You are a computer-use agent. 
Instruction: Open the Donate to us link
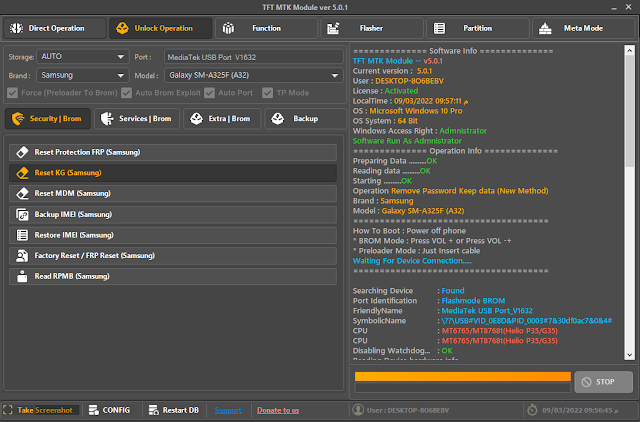tap(277, 410)
